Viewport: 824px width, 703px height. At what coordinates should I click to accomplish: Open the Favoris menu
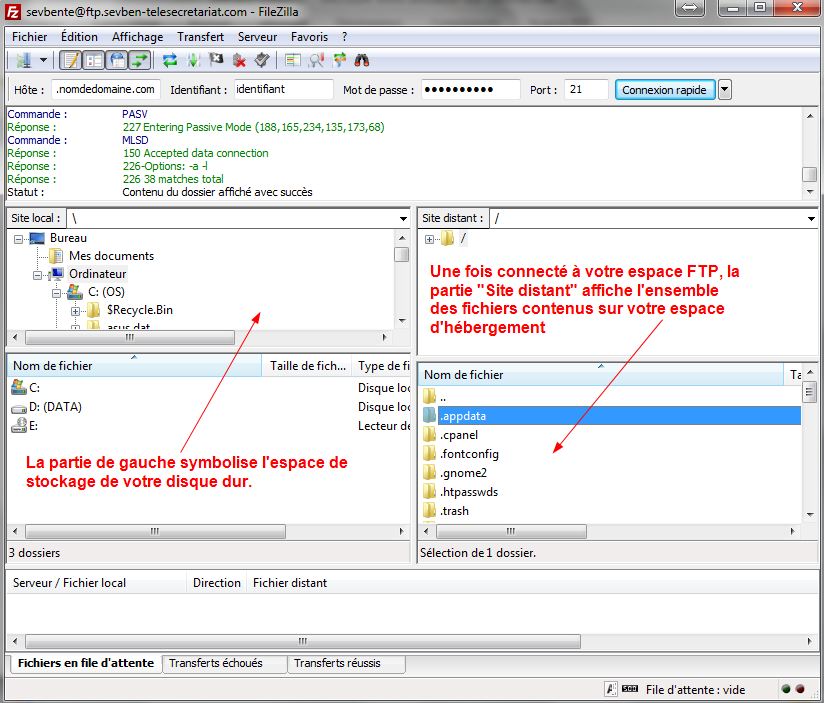(309, 37)
